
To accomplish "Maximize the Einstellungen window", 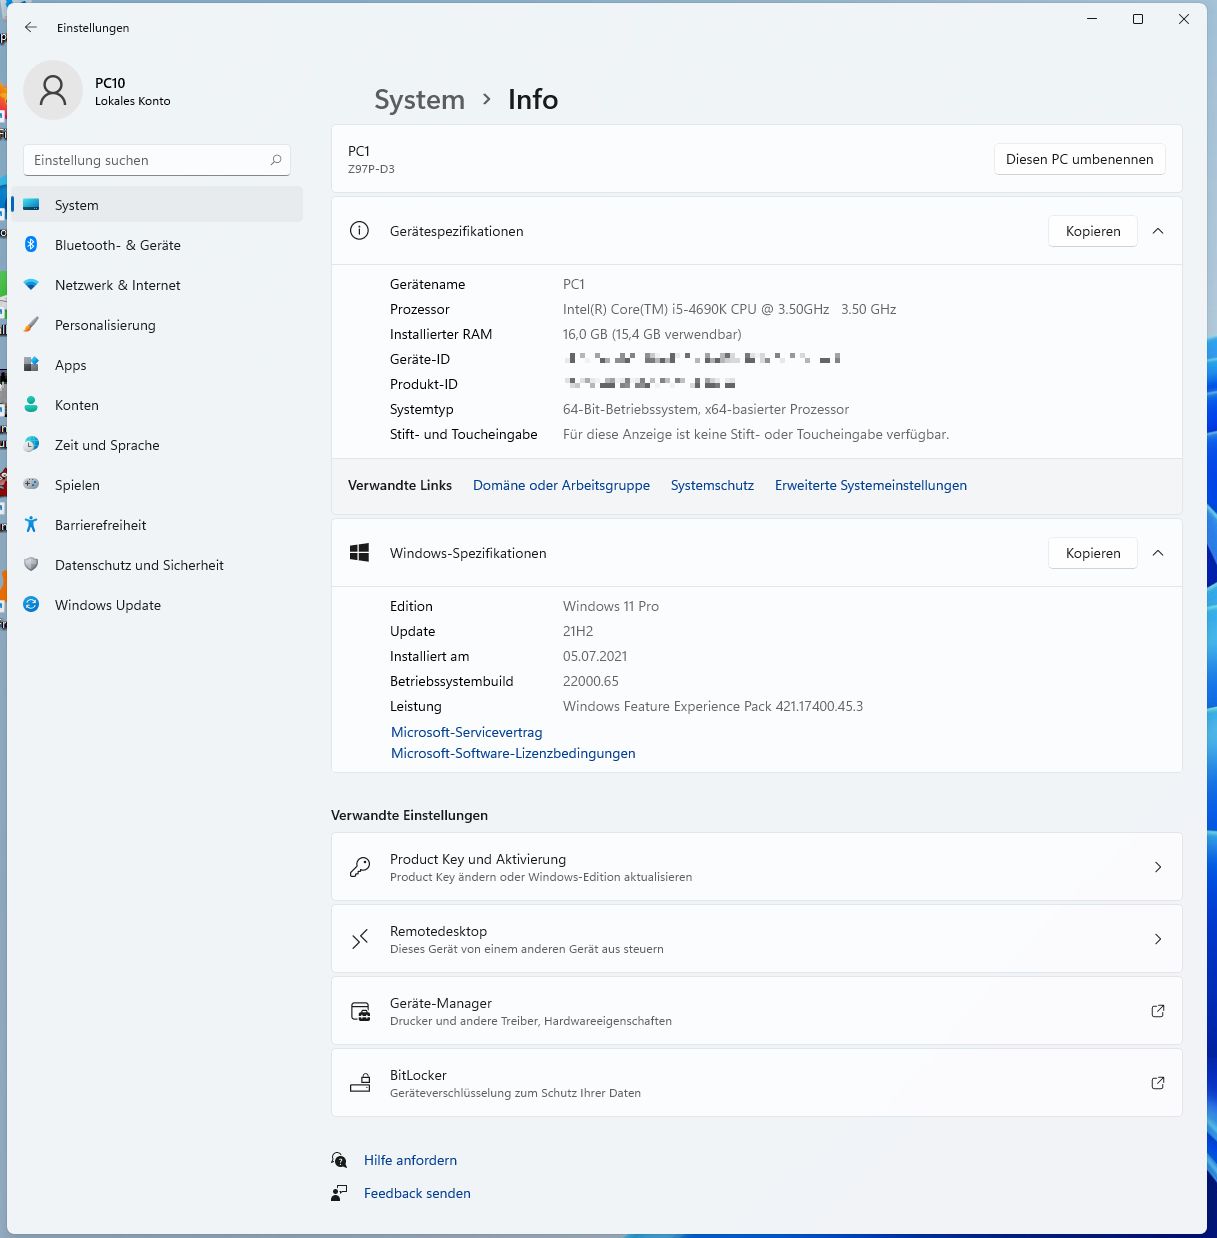I will (1137, 19).
